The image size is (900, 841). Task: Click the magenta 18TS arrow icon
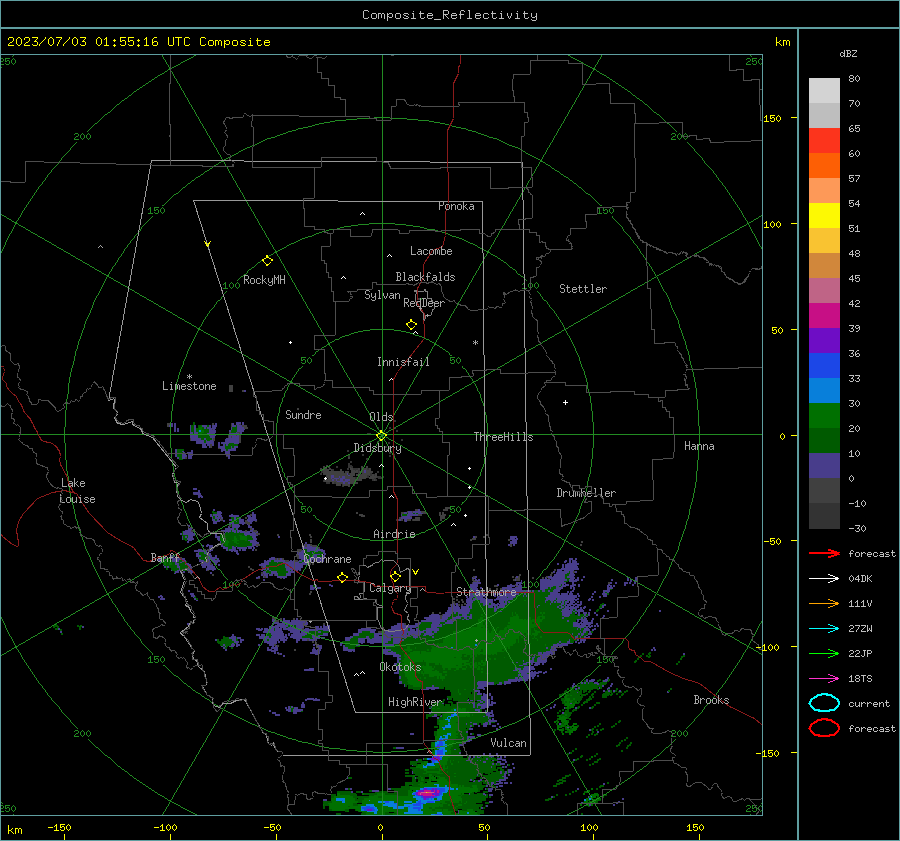824,679
